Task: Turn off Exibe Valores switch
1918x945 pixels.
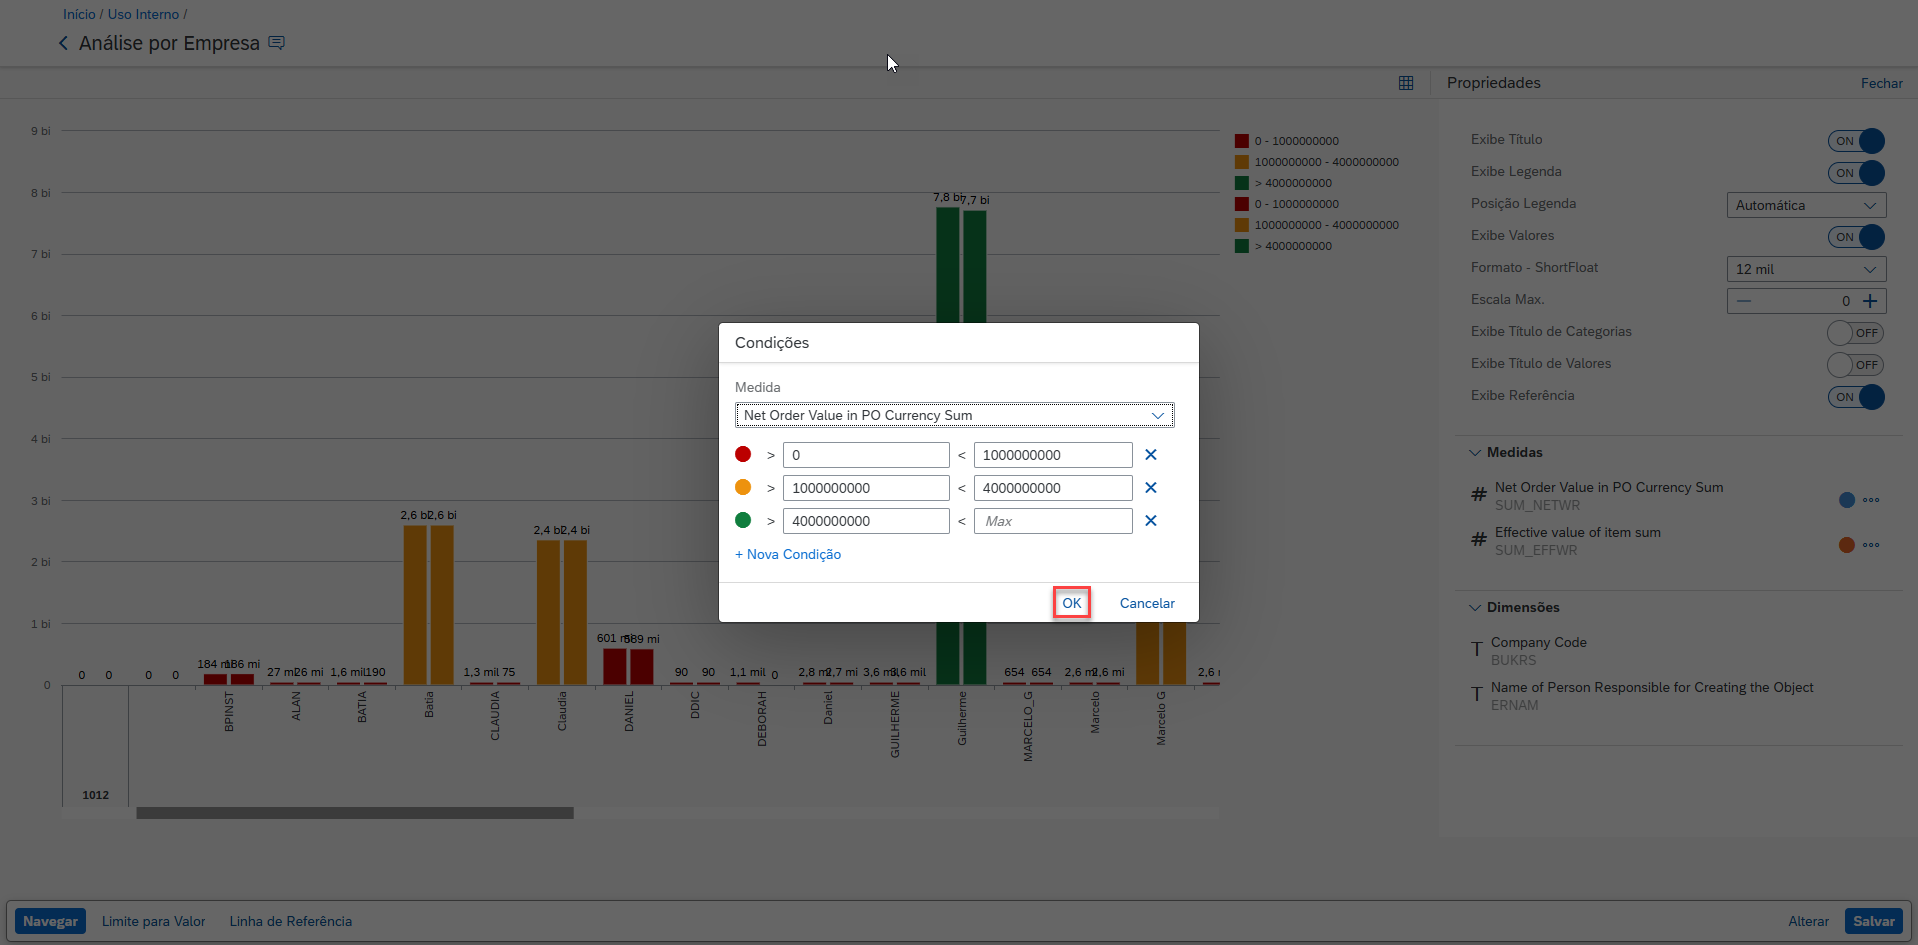Action: click(1856, 237)
